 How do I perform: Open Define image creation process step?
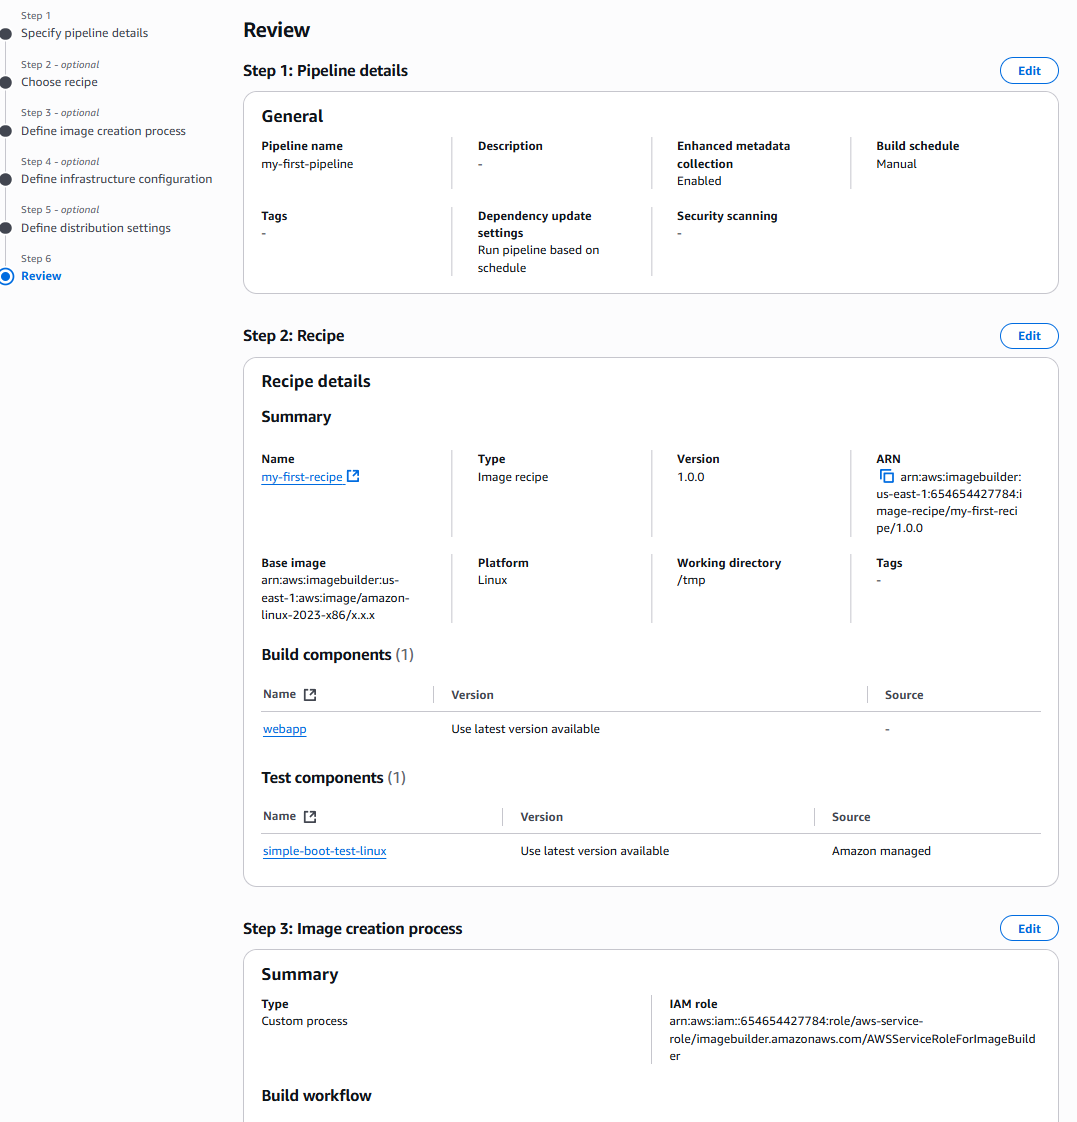(x=103, y=131)
